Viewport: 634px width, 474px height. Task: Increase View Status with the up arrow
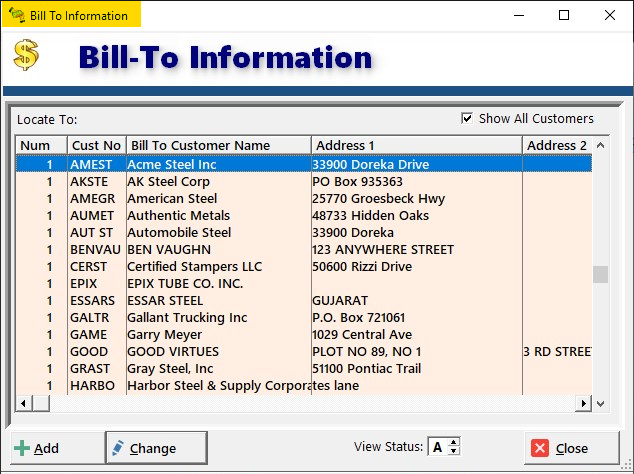tap(454, 442)
